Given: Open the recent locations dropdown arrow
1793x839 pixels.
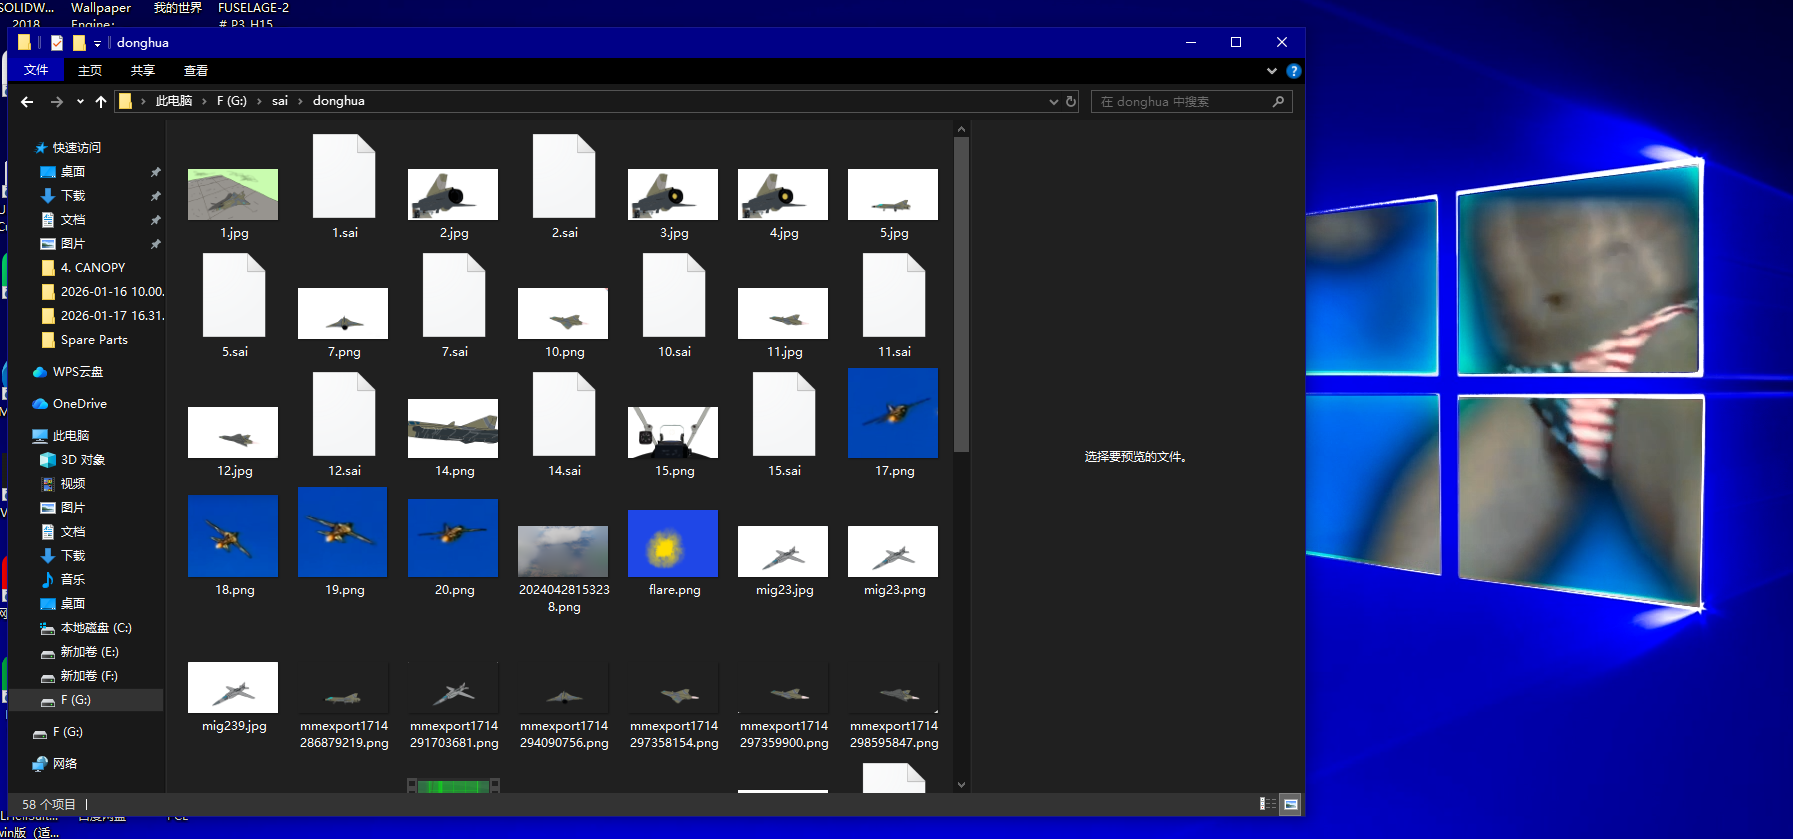Looking at the screenshot, I should (80, 102).
